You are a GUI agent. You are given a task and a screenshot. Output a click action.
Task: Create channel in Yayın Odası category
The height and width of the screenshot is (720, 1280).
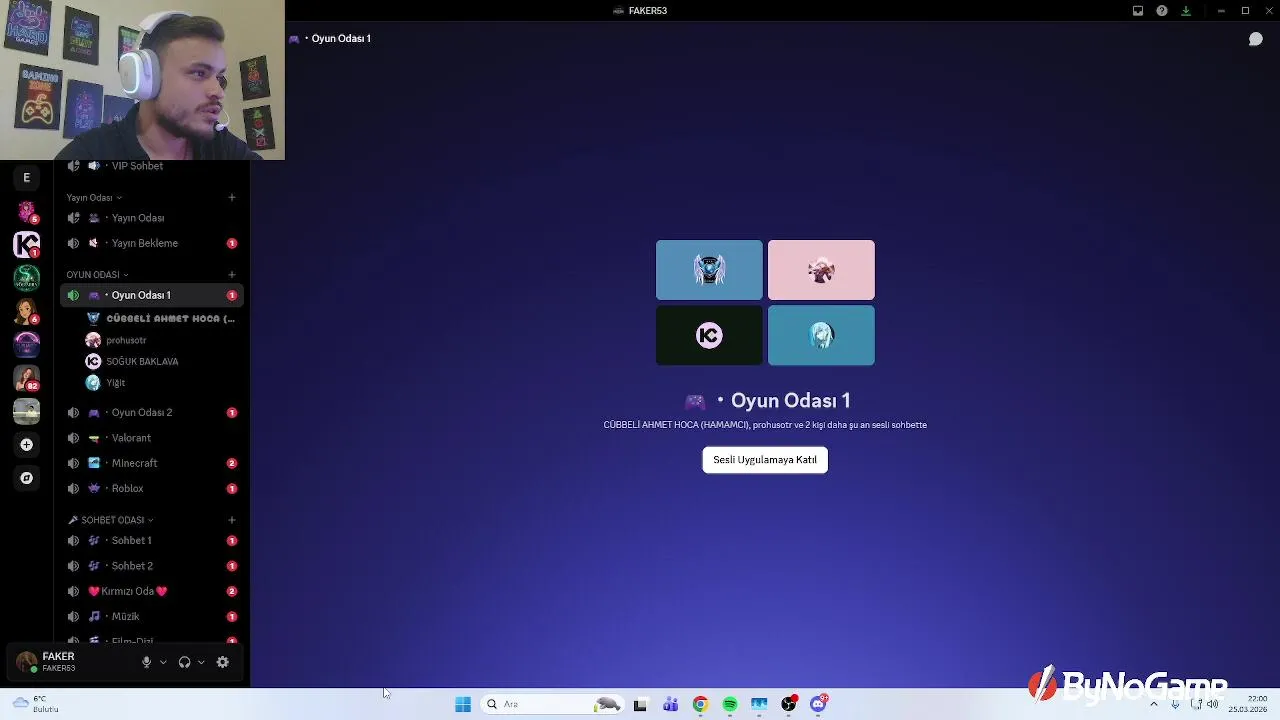pyautogui.click(x=232, y=197)
